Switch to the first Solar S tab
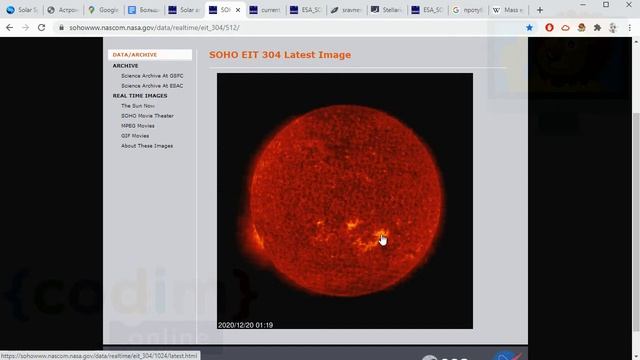Viewport: 640px width, 360px height. pyautogui.click(x=22, y=10)
